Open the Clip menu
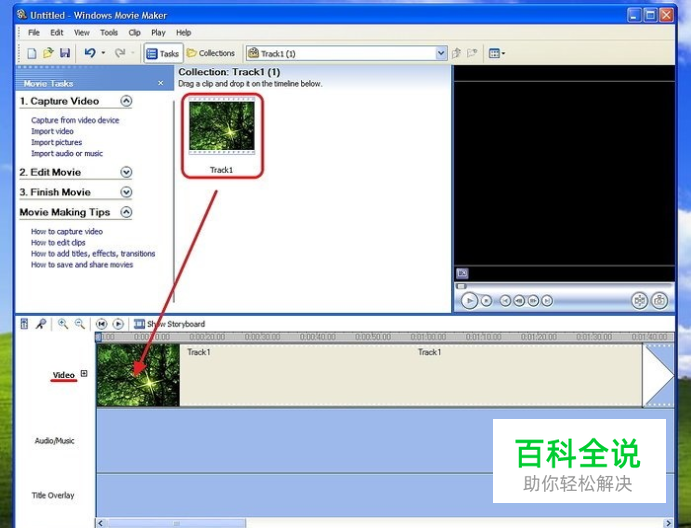Viewport: 691px width, 528px height. (x=134, y=33)
